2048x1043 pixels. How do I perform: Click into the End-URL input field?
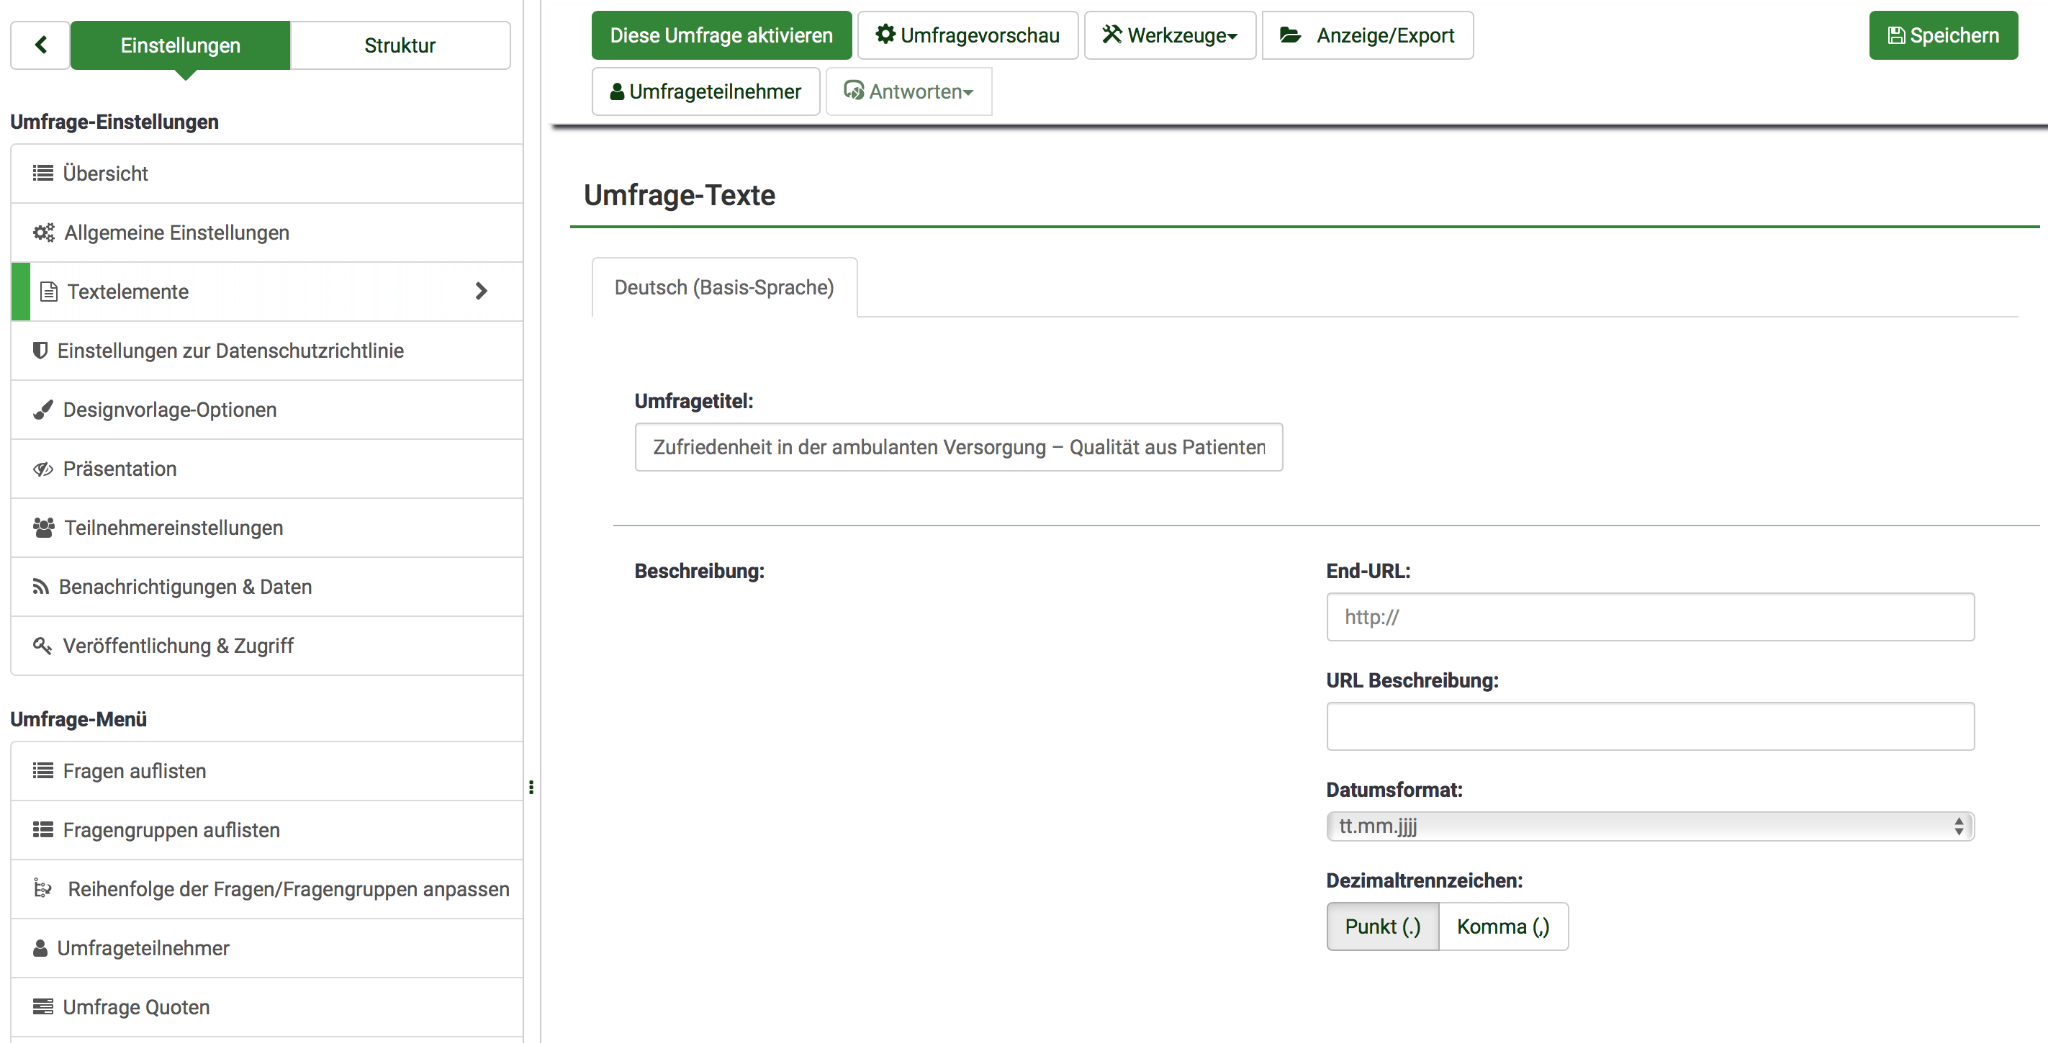(x=1649, y=617)
